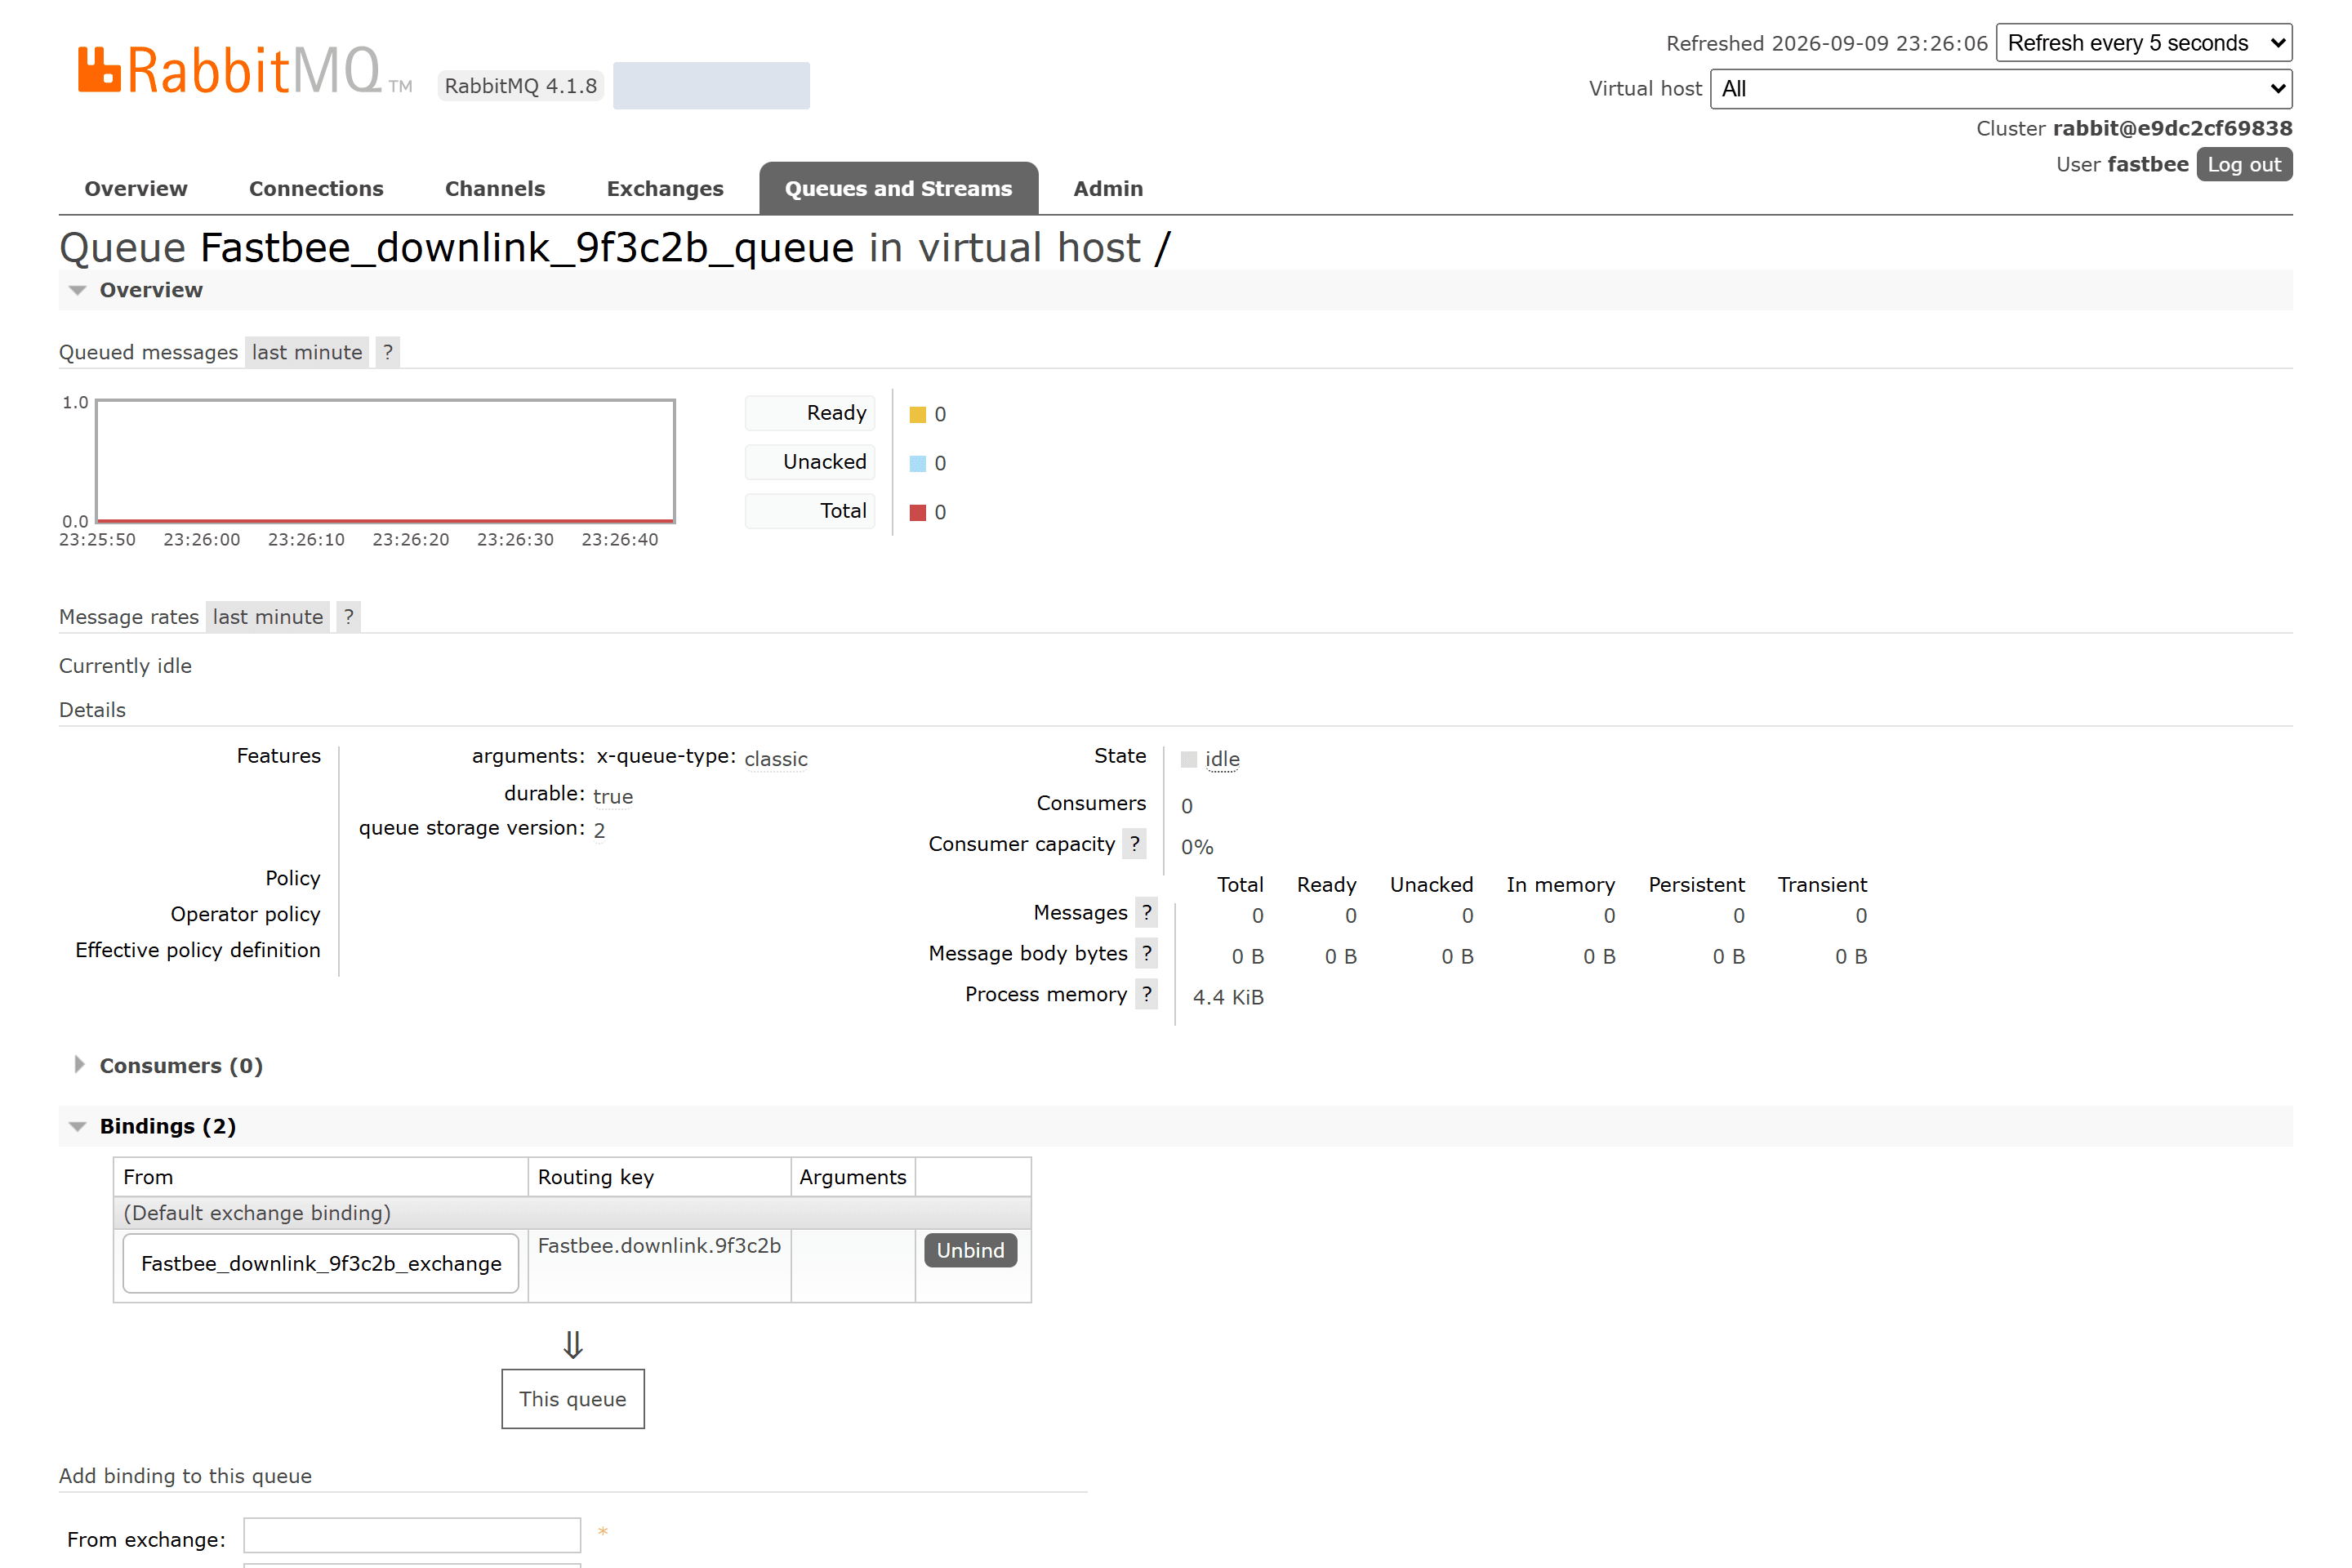Open the Exchanges tab
The width and height of the screenshot is (2352, 1568).
pos(665,189)
